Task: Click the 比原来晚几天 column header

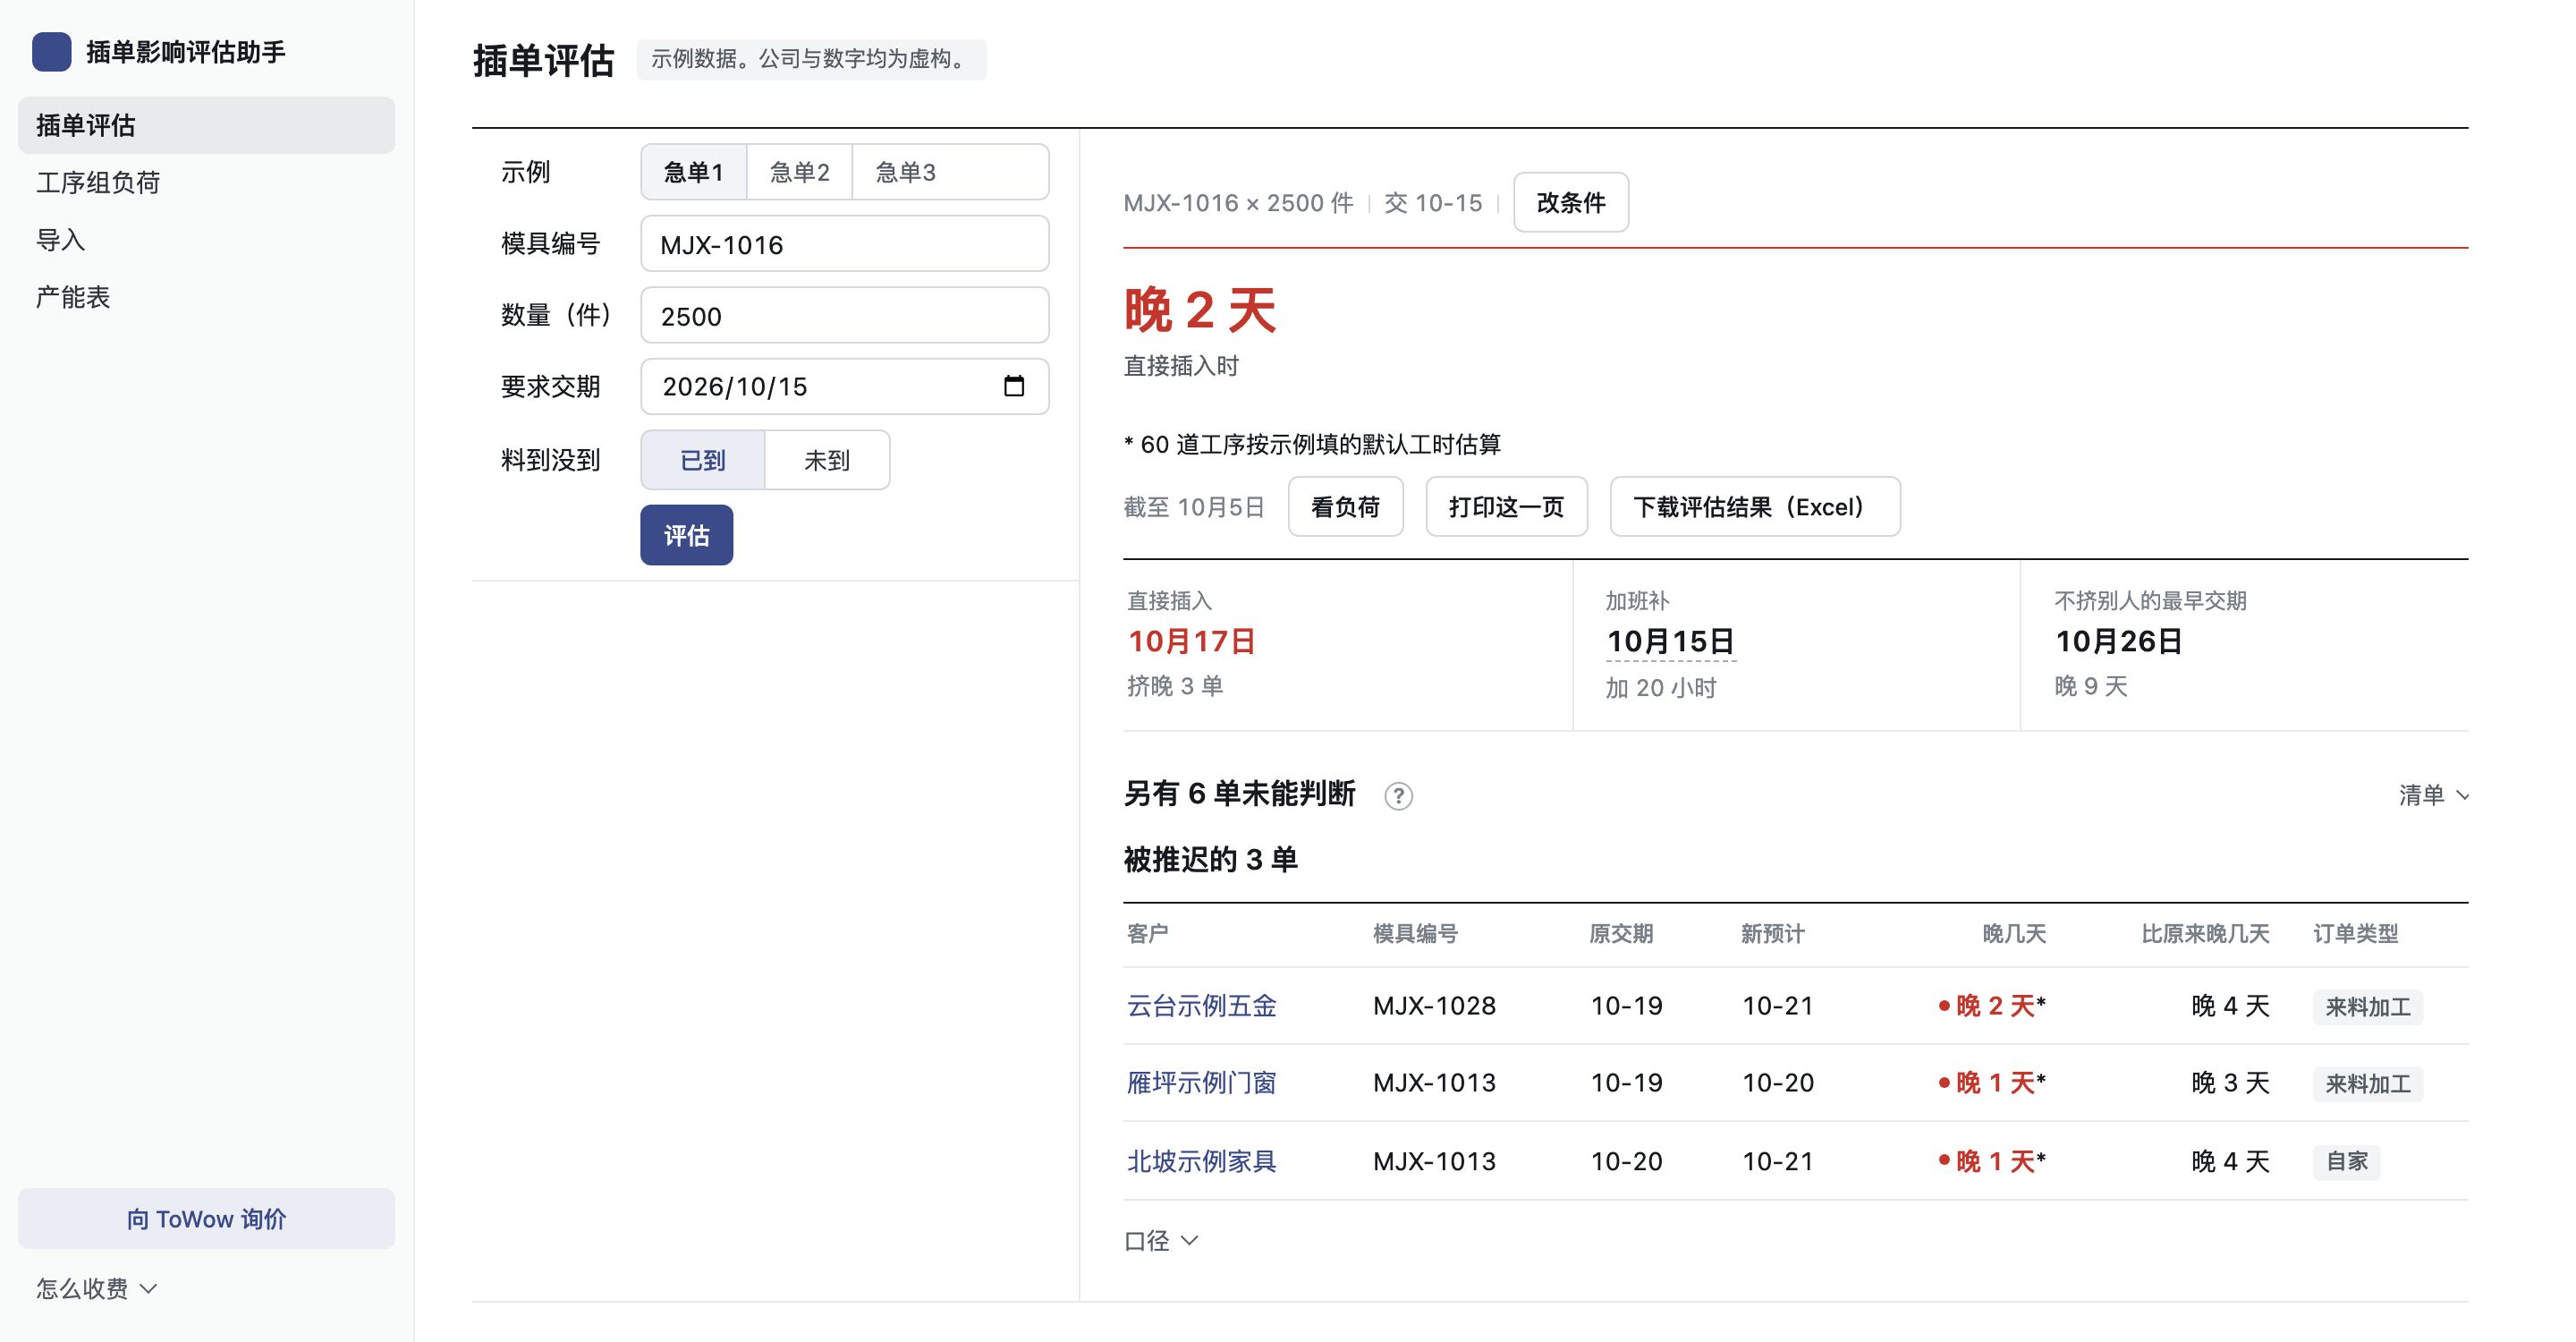Action: [x=2205, y=934]
